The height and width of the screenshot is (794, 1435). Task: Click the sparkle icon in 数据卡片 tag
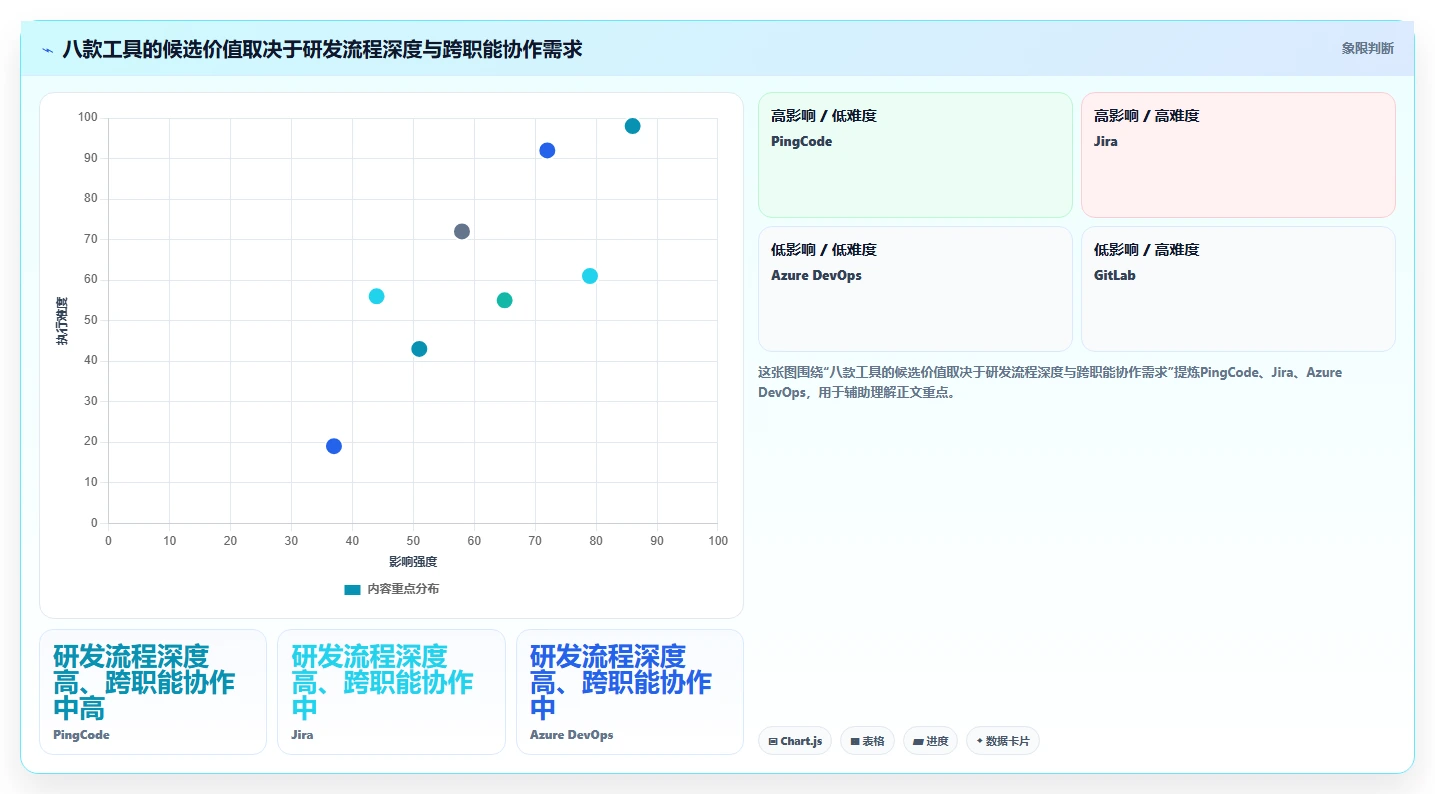(980, 742)
